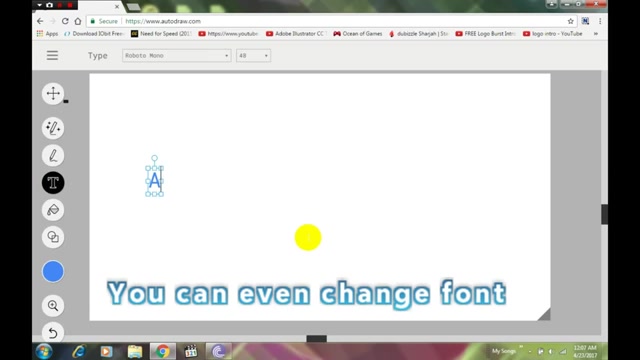
Task: Open a new browser tab
Action: click(133, 7)
